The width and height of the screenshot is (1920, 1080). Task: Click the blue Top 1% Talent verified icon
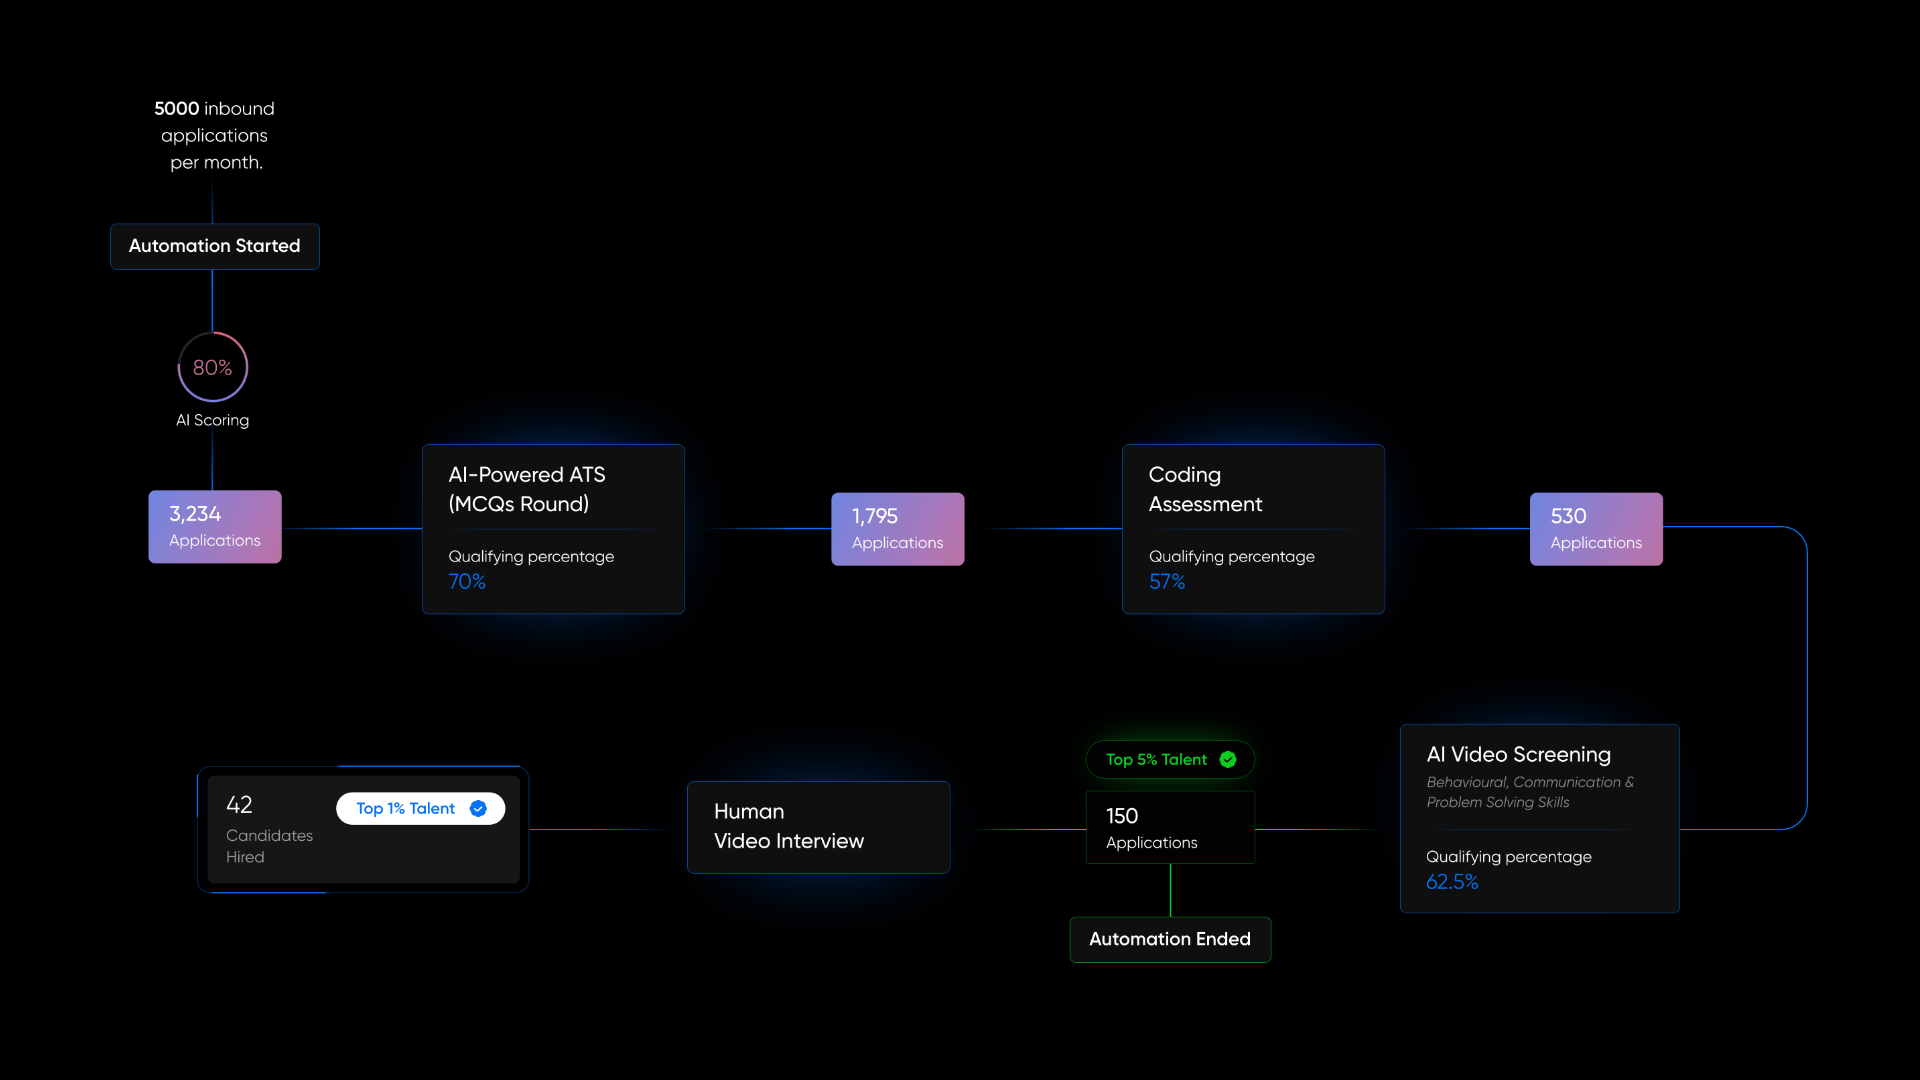pos(478,809)
